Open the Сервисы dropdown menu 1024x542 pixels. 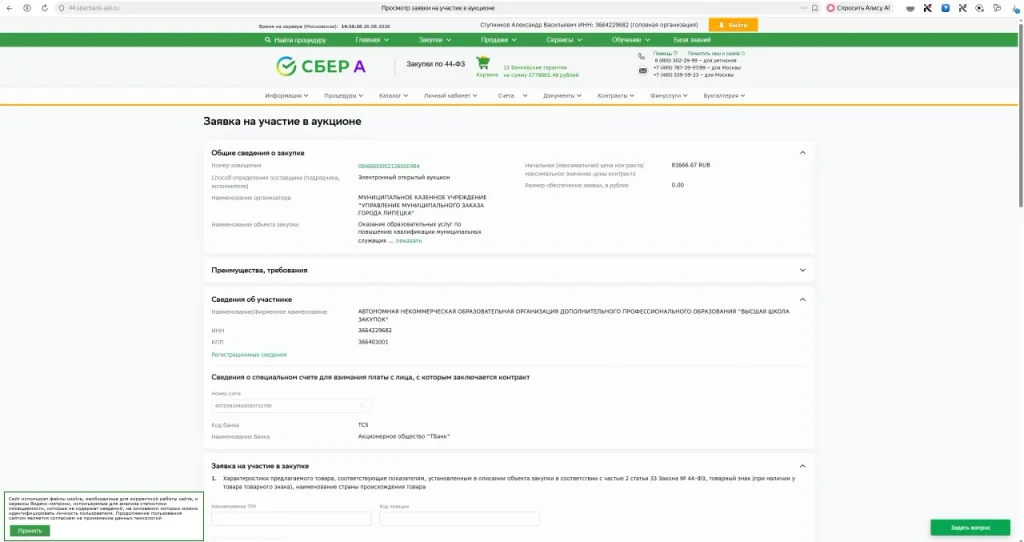coord(564,40)
